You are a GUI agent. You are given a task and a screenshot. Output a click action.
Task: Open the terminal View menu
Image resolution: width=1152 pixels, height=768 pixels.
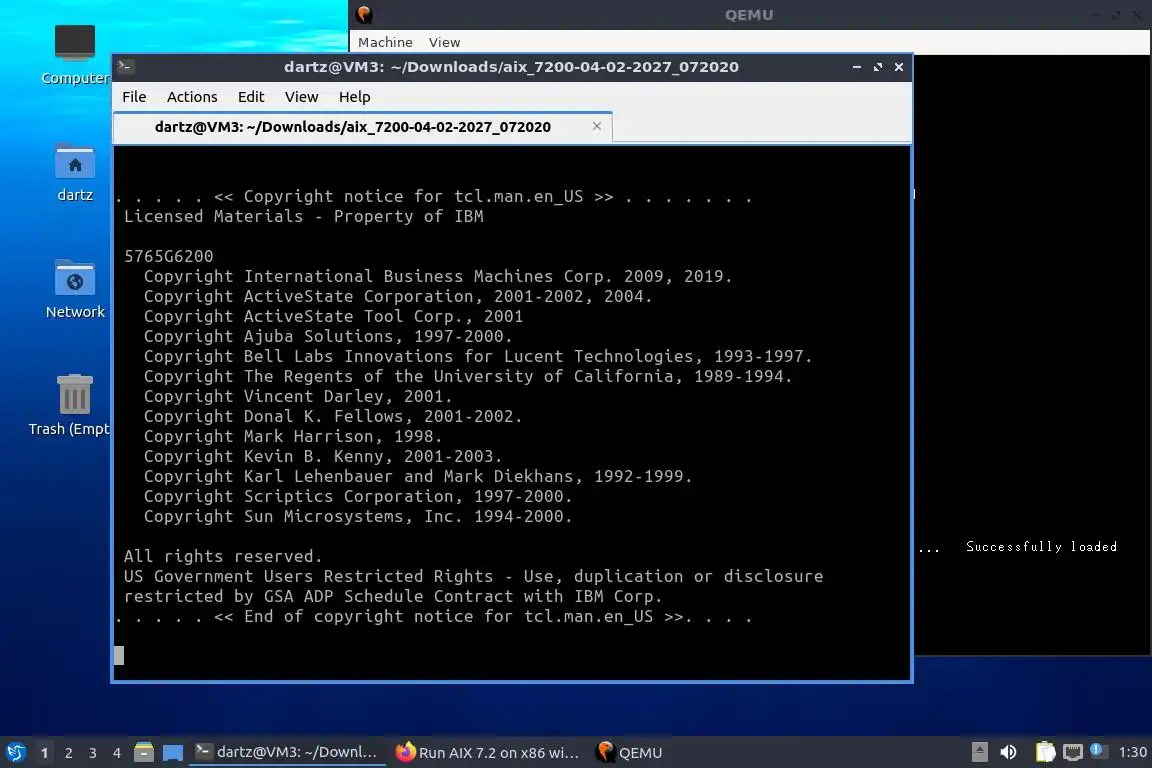(x=301, y=97)
